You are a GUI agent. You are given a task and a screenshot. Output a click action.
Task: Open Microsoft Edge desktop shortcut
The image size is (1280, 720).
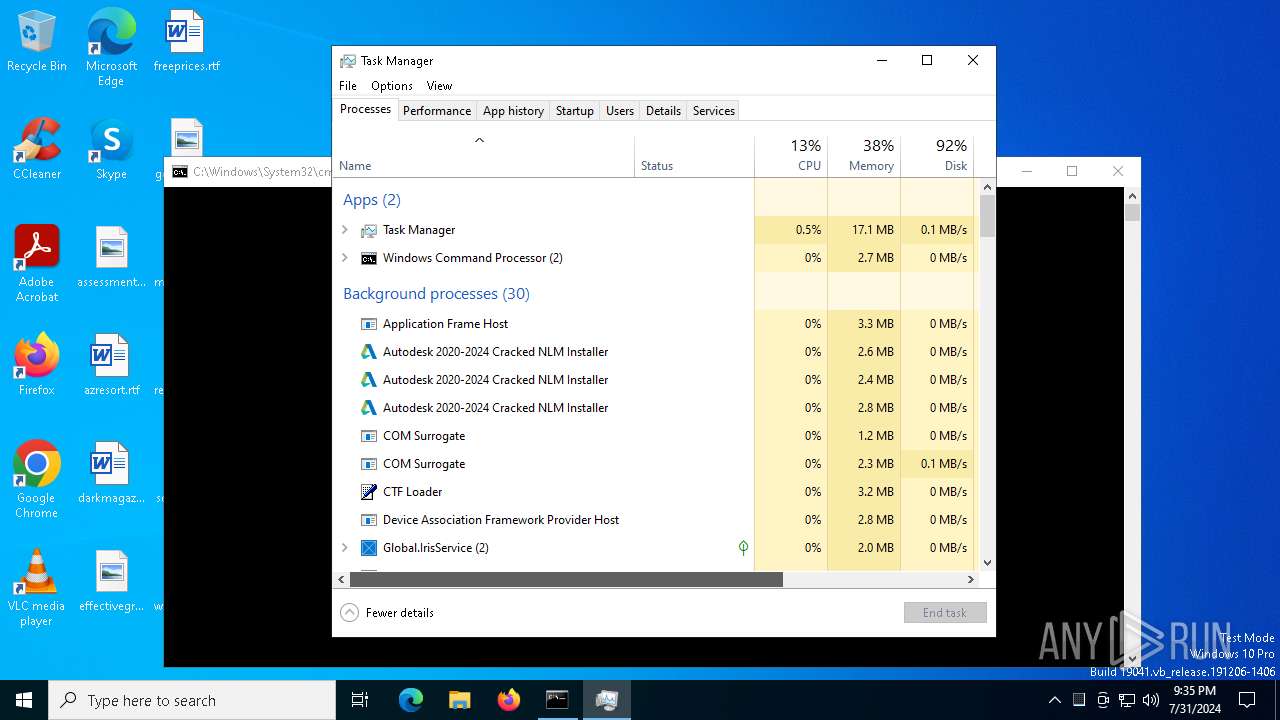tap(111, 48)
